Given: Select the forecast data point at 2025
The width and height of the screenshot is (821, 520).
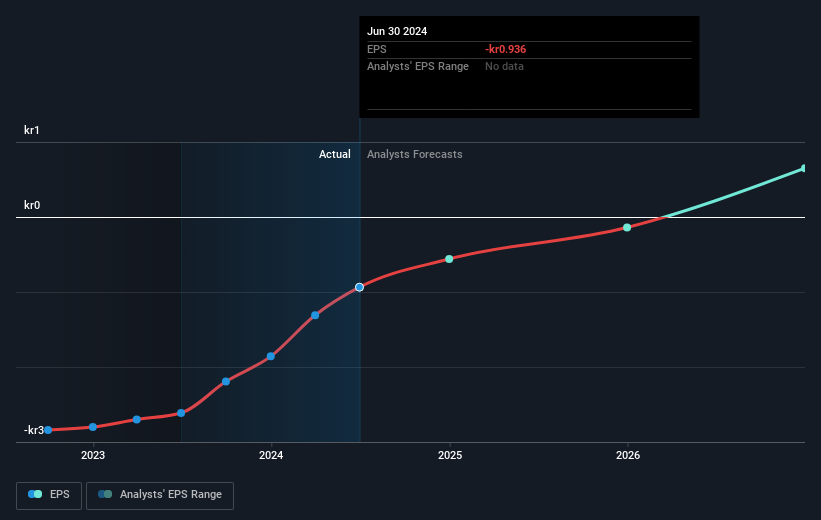Looking at the screenshot, I should coord(449,259).
